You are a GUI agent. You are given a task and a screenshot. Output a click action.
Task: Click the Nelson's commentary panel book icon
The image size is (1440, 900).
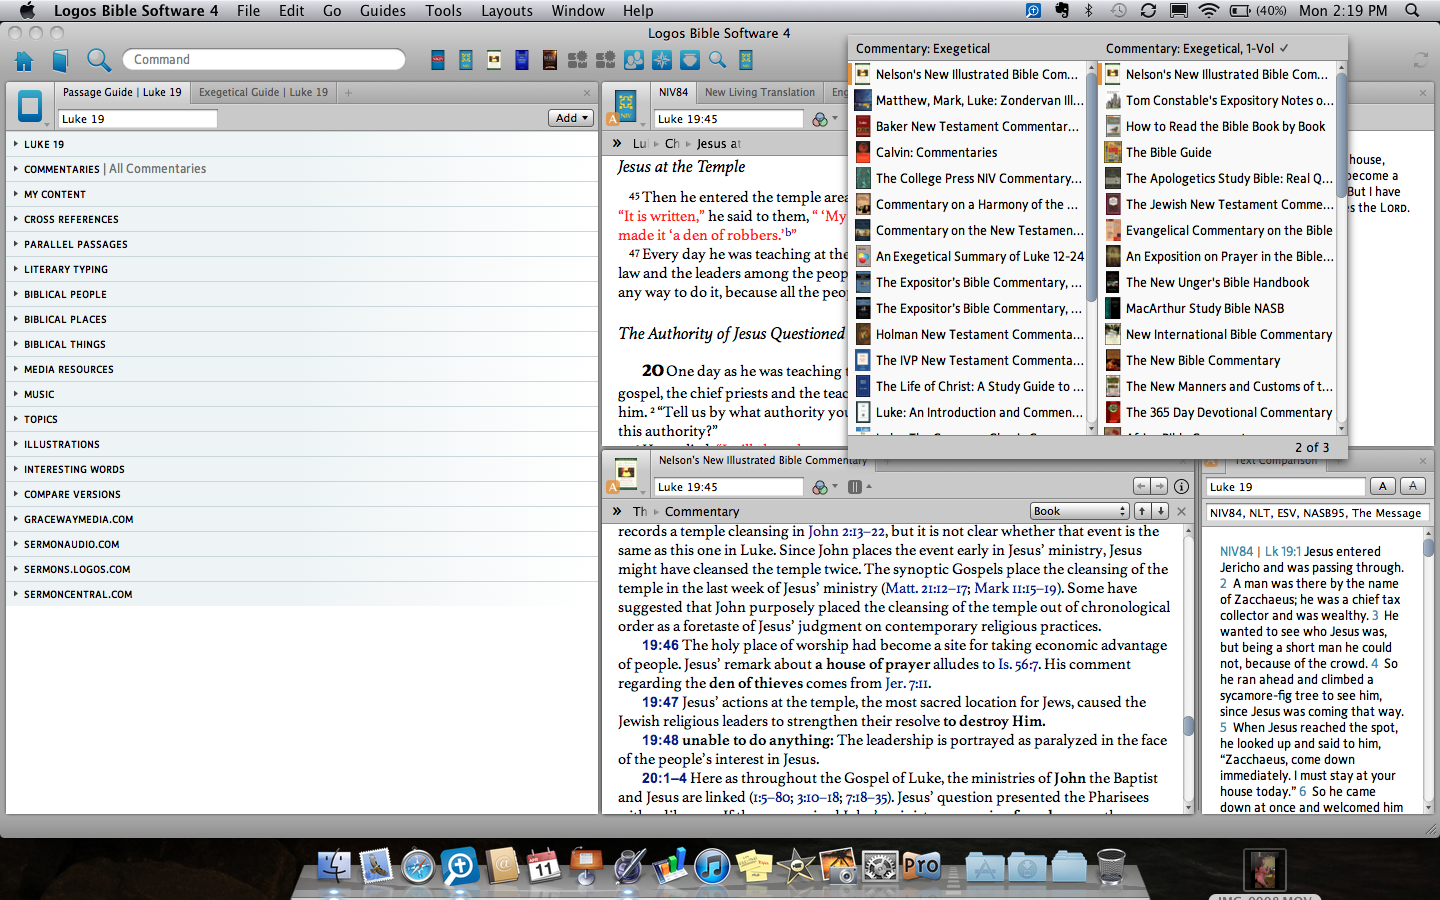(626, 472)
